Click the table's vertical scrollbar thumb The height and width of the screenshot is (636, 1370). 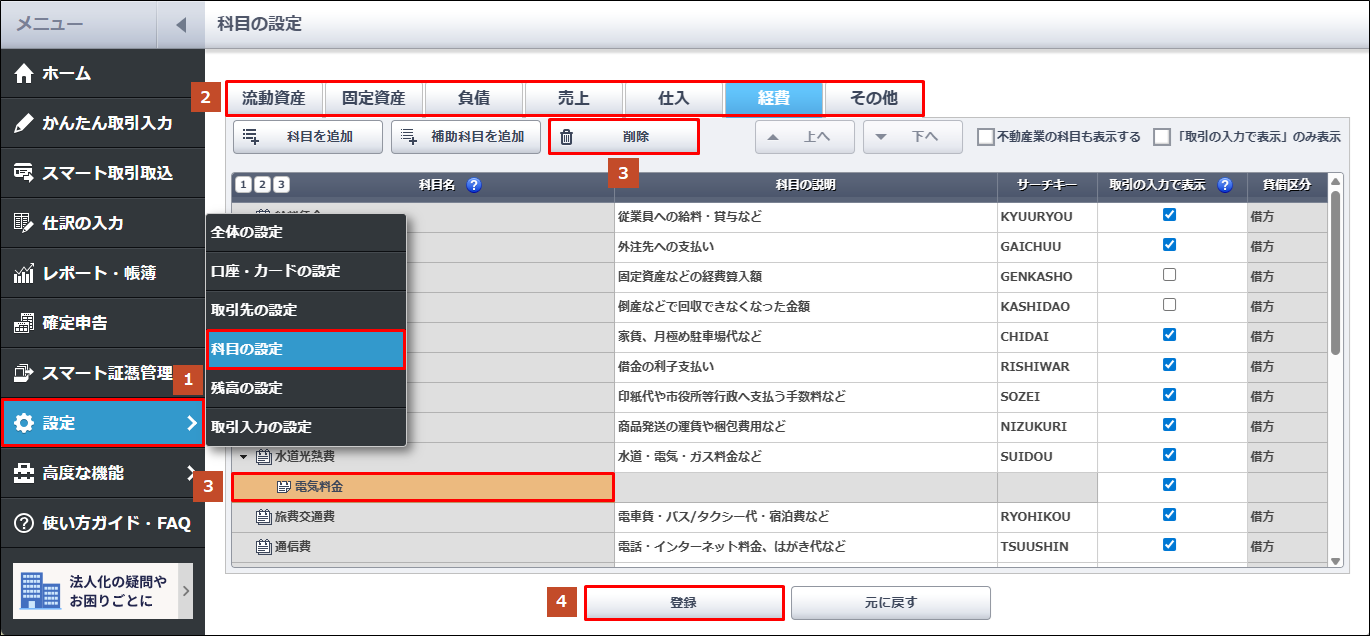click(x=1335, y=272)
